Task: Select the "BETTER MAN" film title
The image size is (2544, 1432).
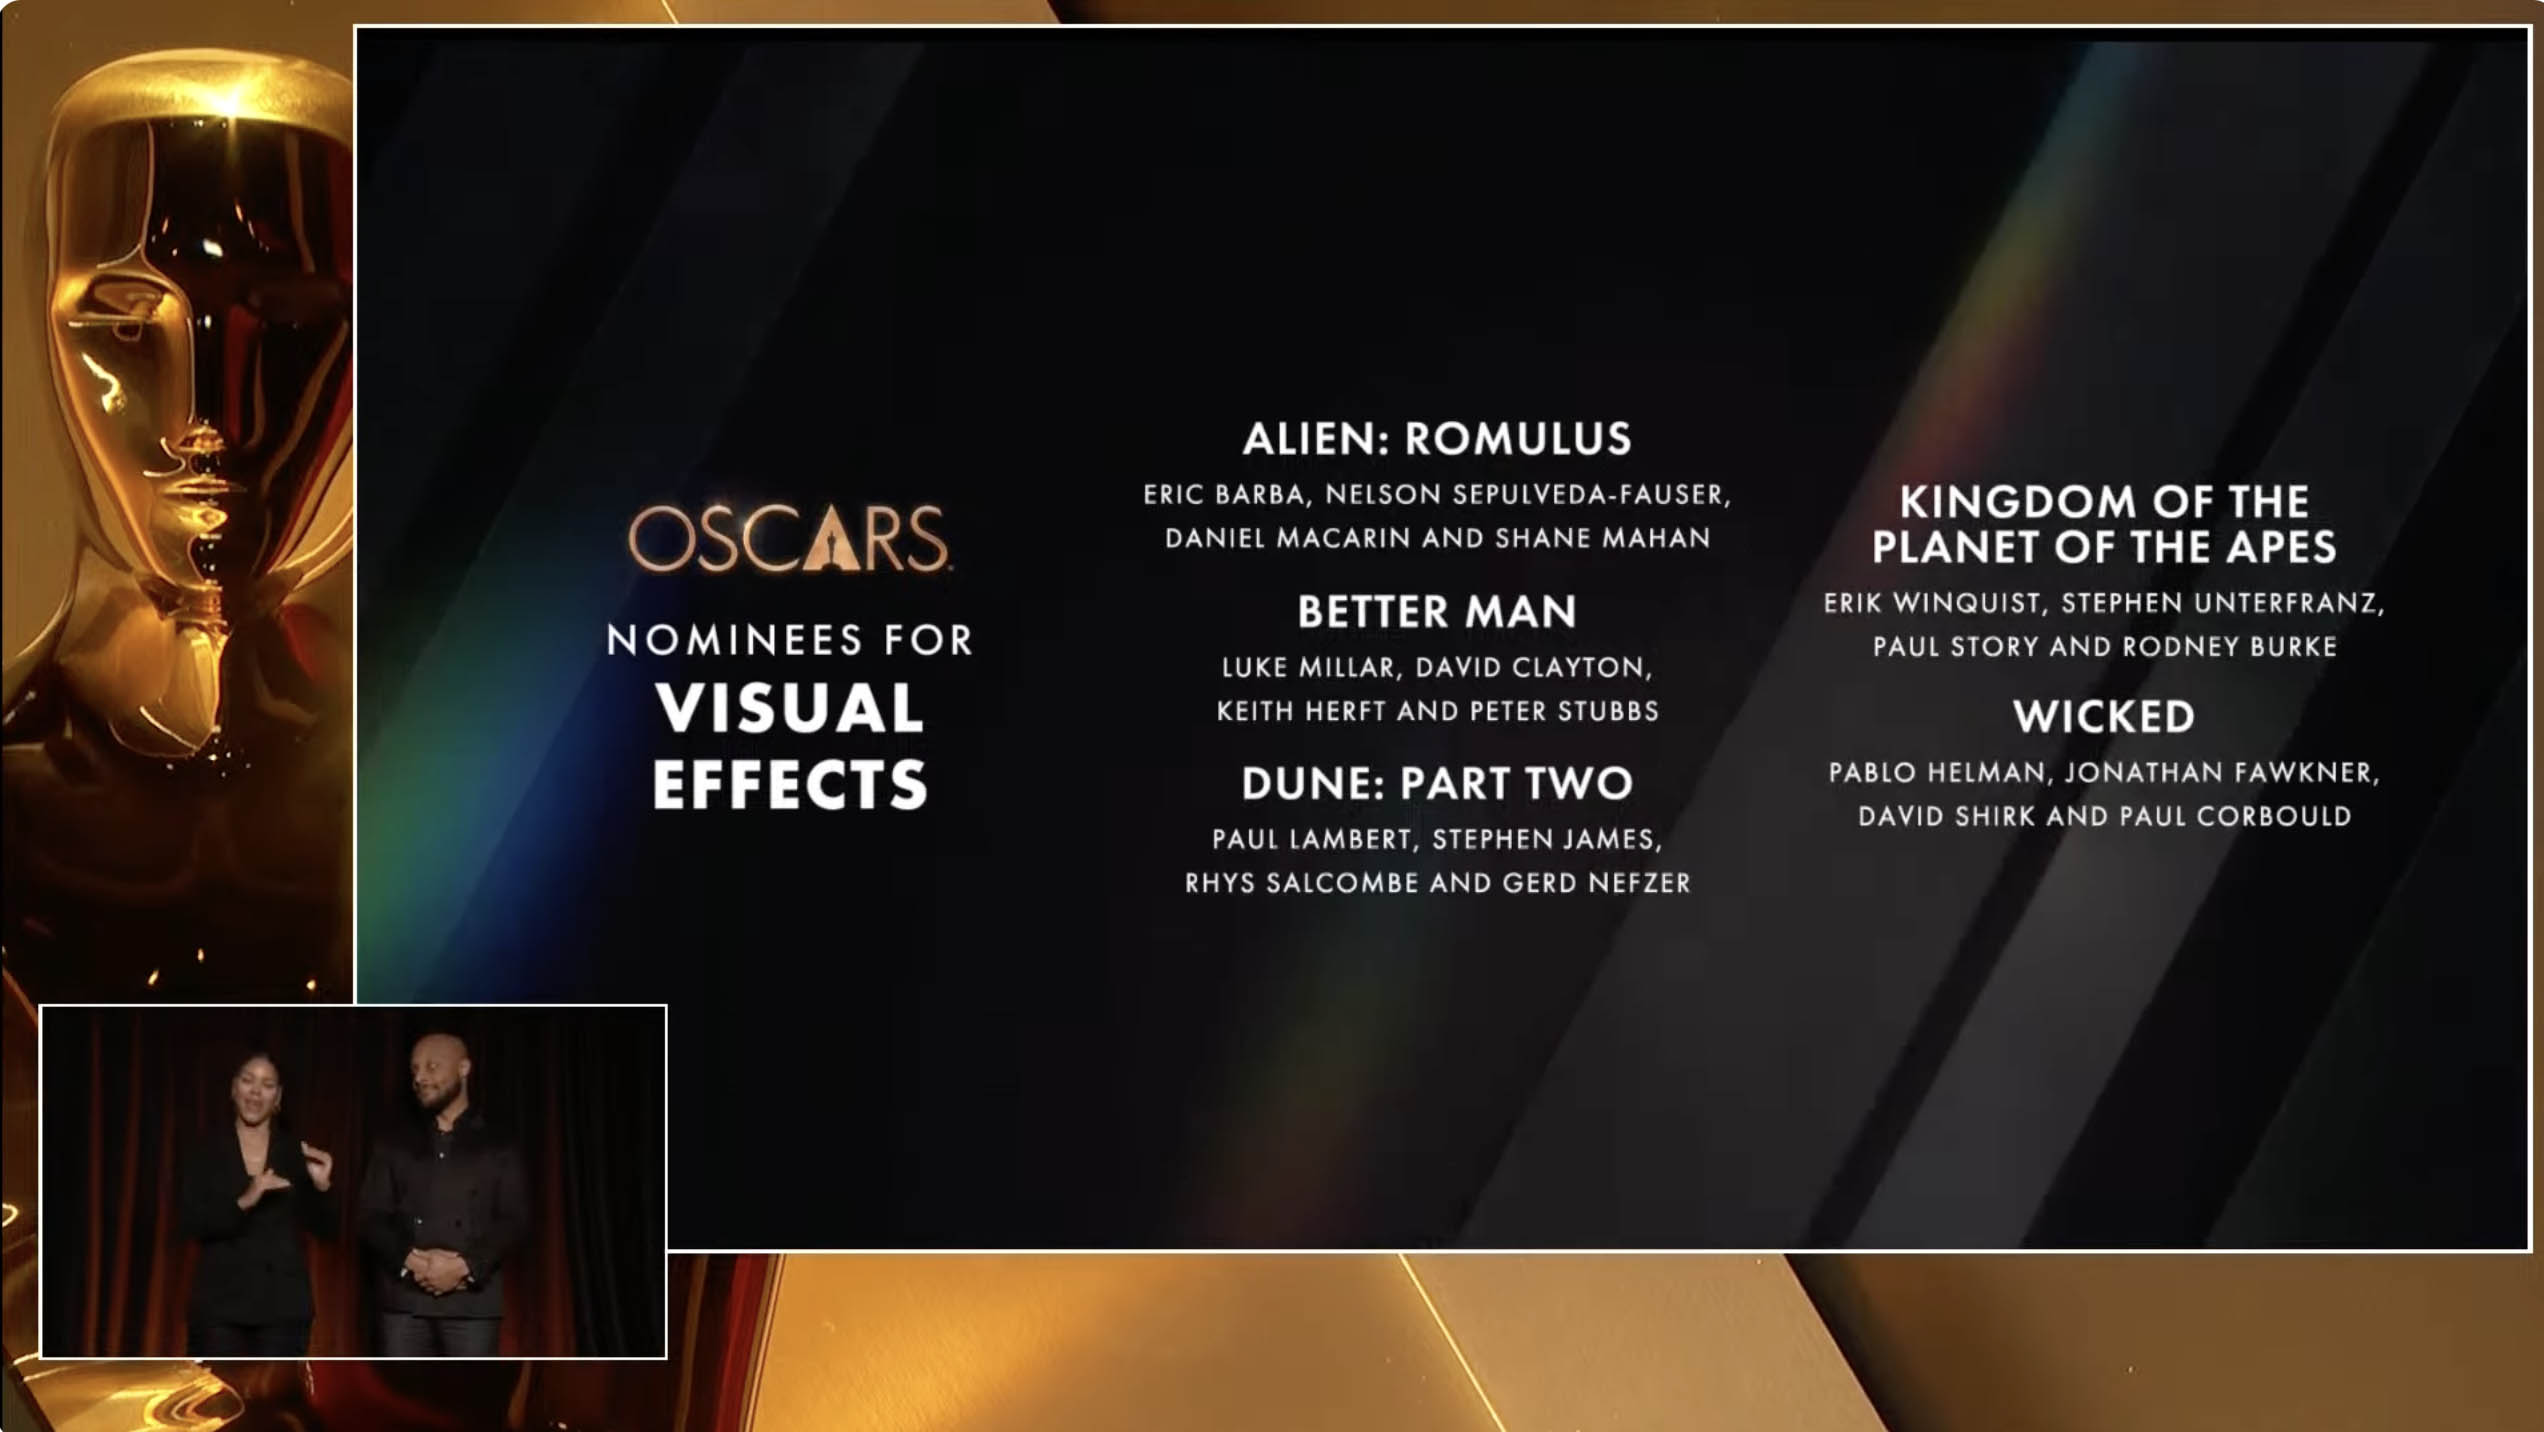Action: 1437,612
